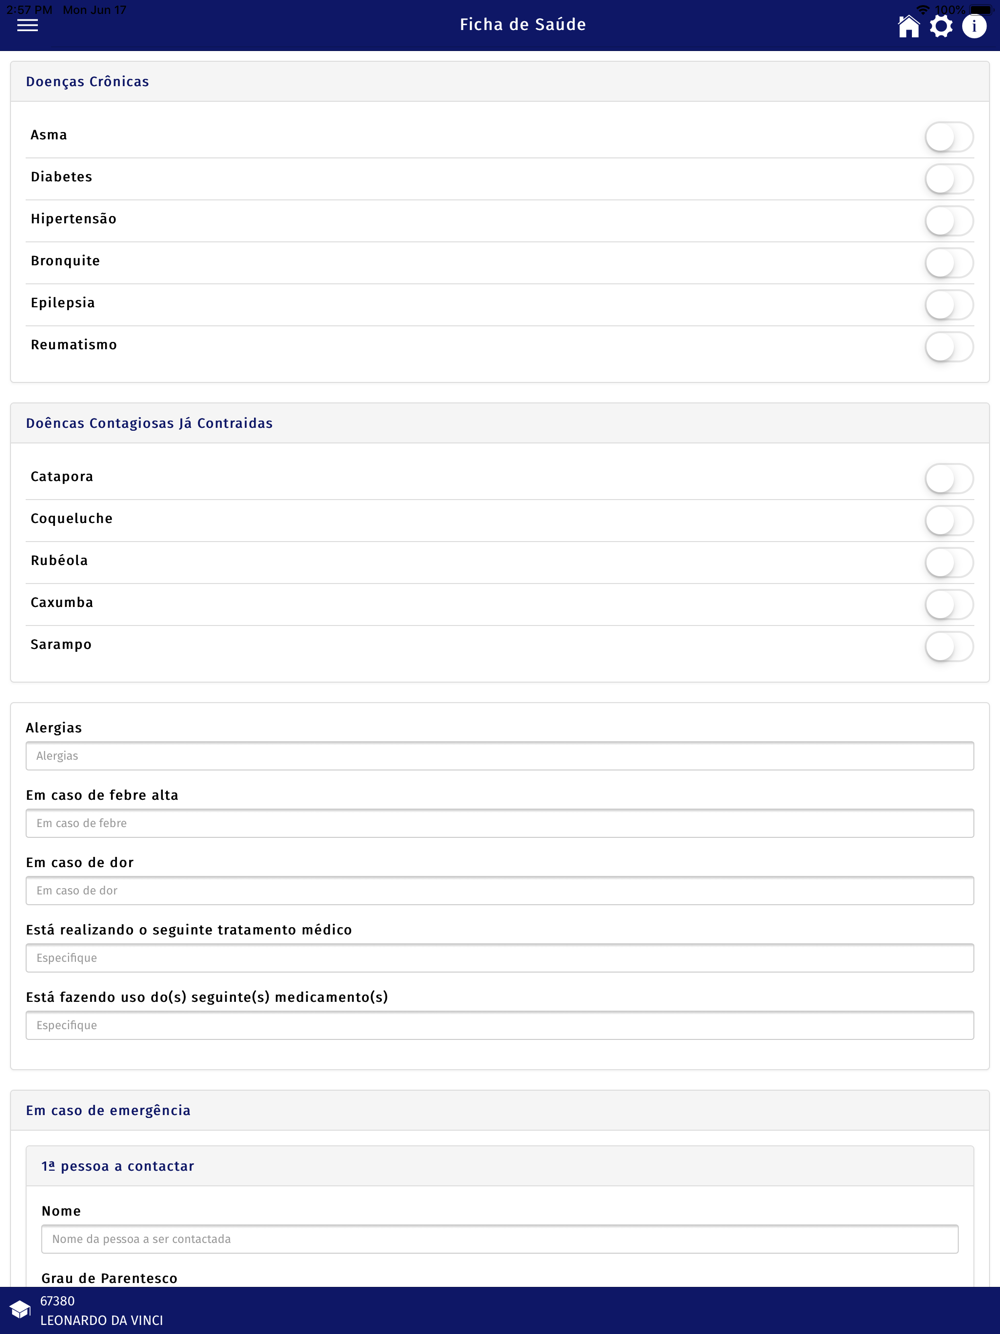Enable the Epilepsia switch
The image size is (1000, 1334).
[x=948, y=305]
